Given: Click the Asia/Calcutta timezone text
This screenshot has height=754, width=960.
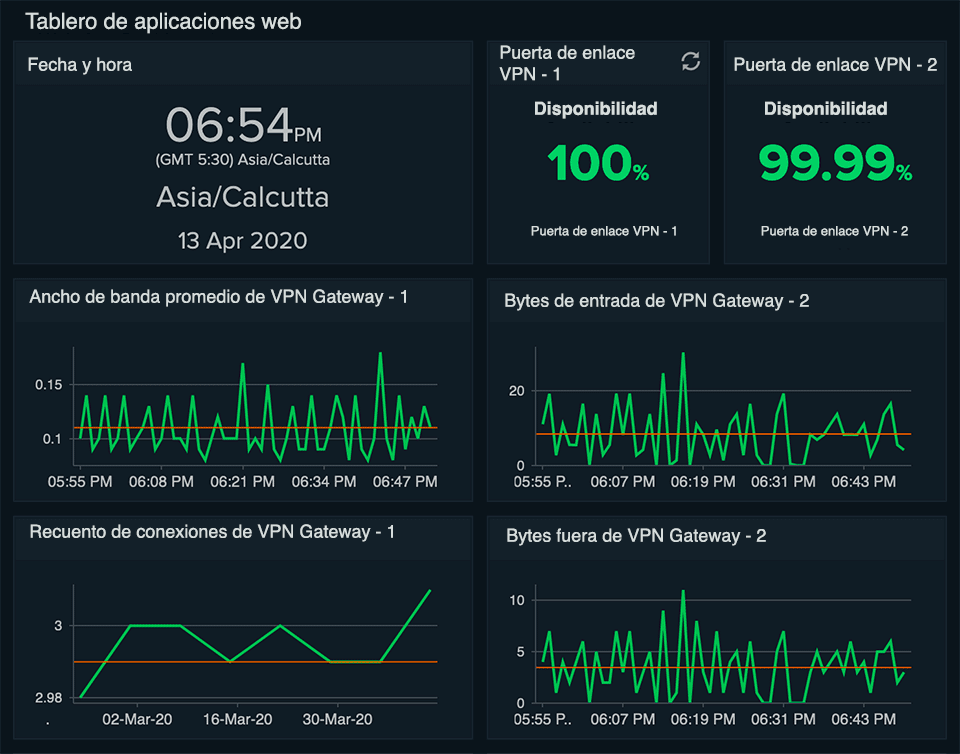Looking at the screenshot, I should (x=242, y=197).
